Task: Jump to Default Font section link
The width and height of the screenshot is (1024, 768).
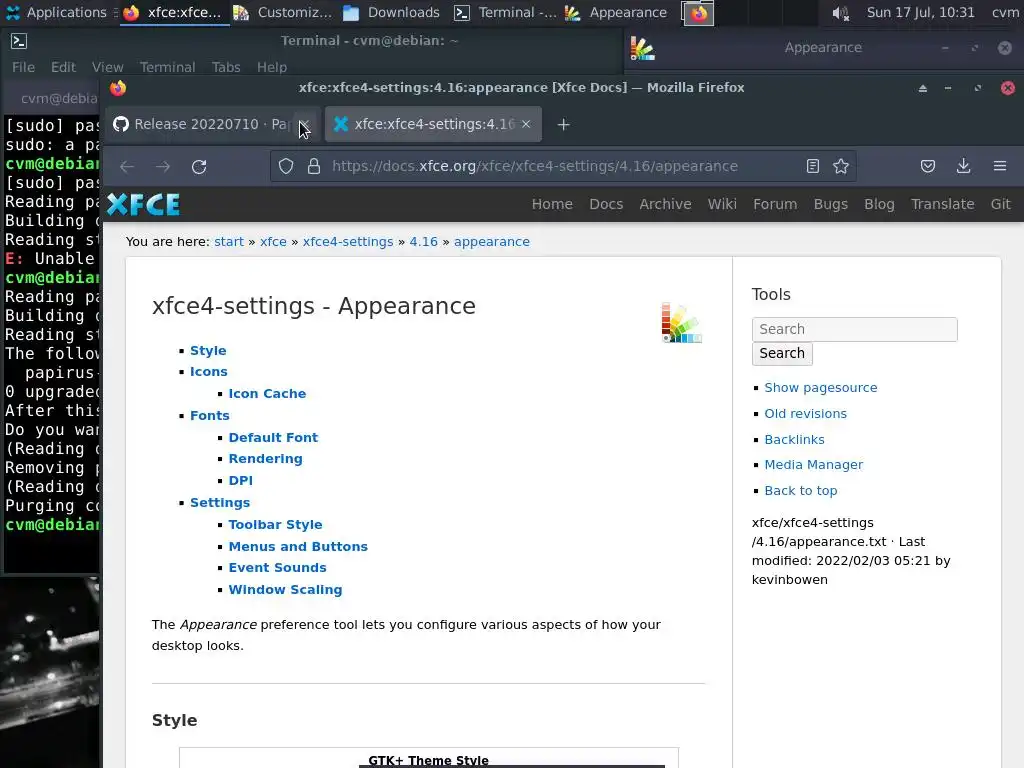Action: coord(273,438)
